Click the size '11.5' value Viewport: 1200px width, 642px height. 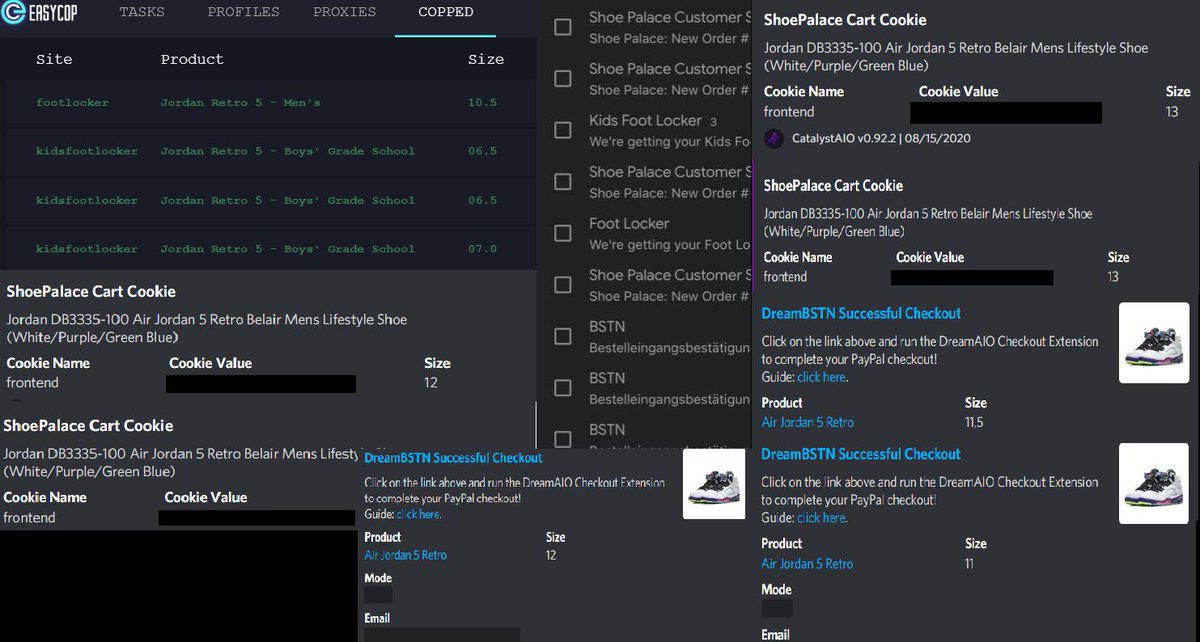click(x=974, y=422)
